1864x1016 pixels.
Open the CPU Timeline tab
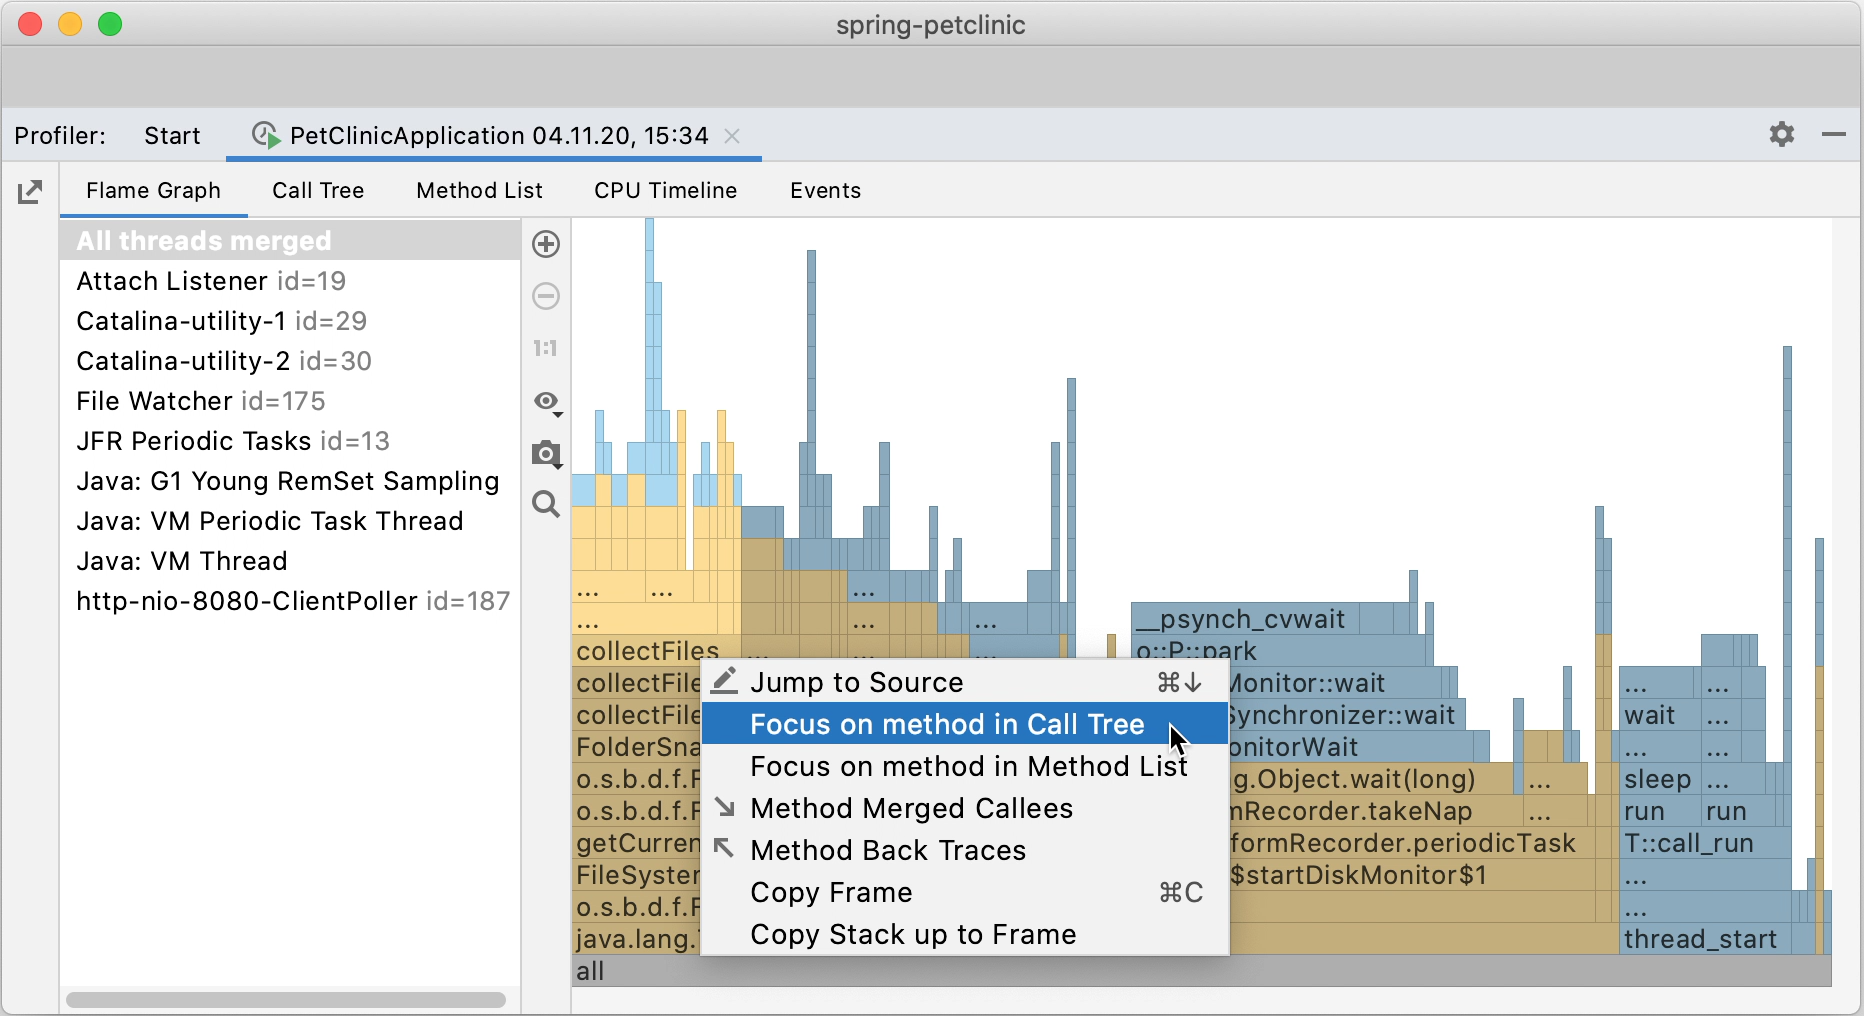pos(665,190)
